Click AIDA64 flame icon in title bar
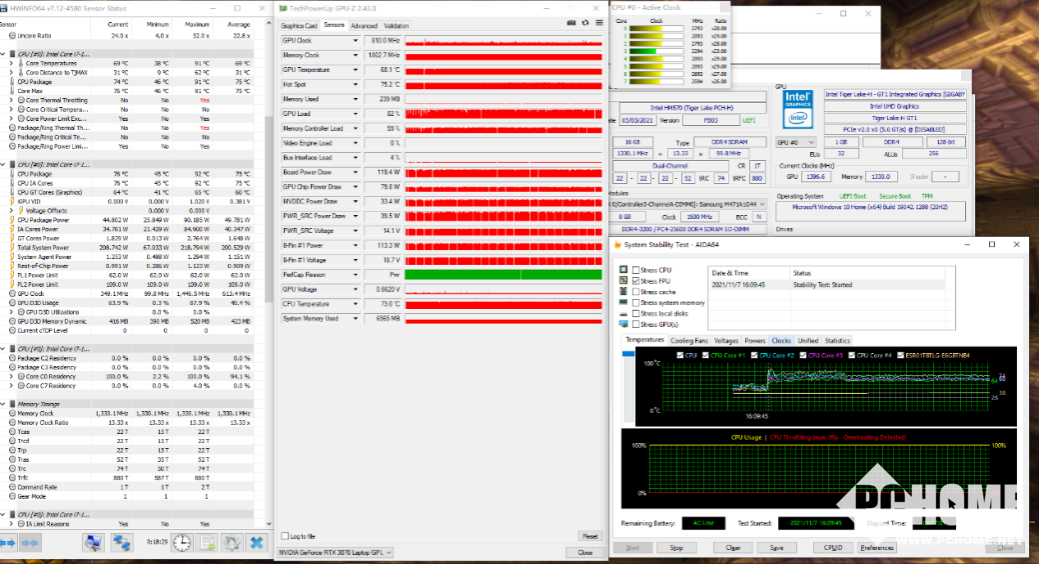1039x564 pixels. coord(618,245)
